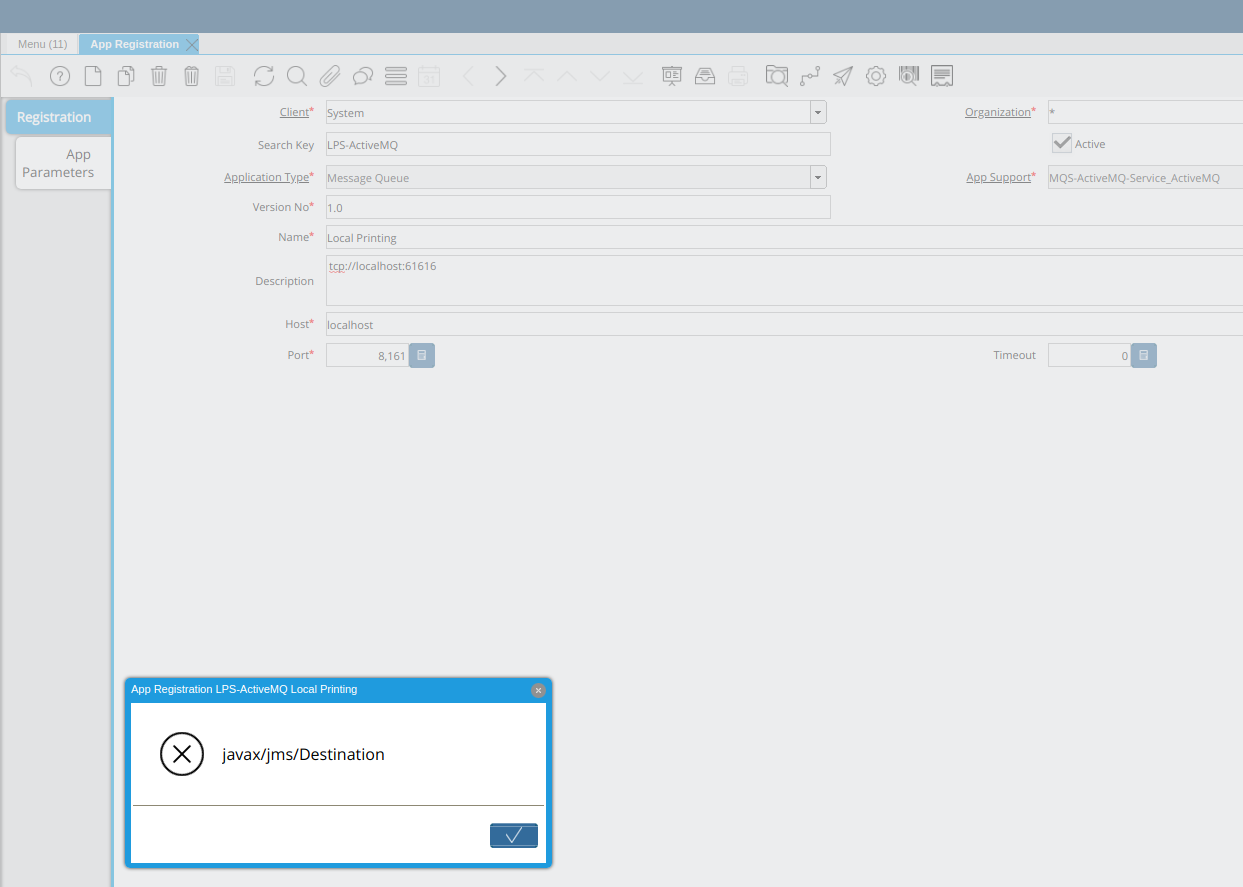Click the Undo changes arrow icon
The width and height of the screenshot is (1243, 887).
pos(22,76)
